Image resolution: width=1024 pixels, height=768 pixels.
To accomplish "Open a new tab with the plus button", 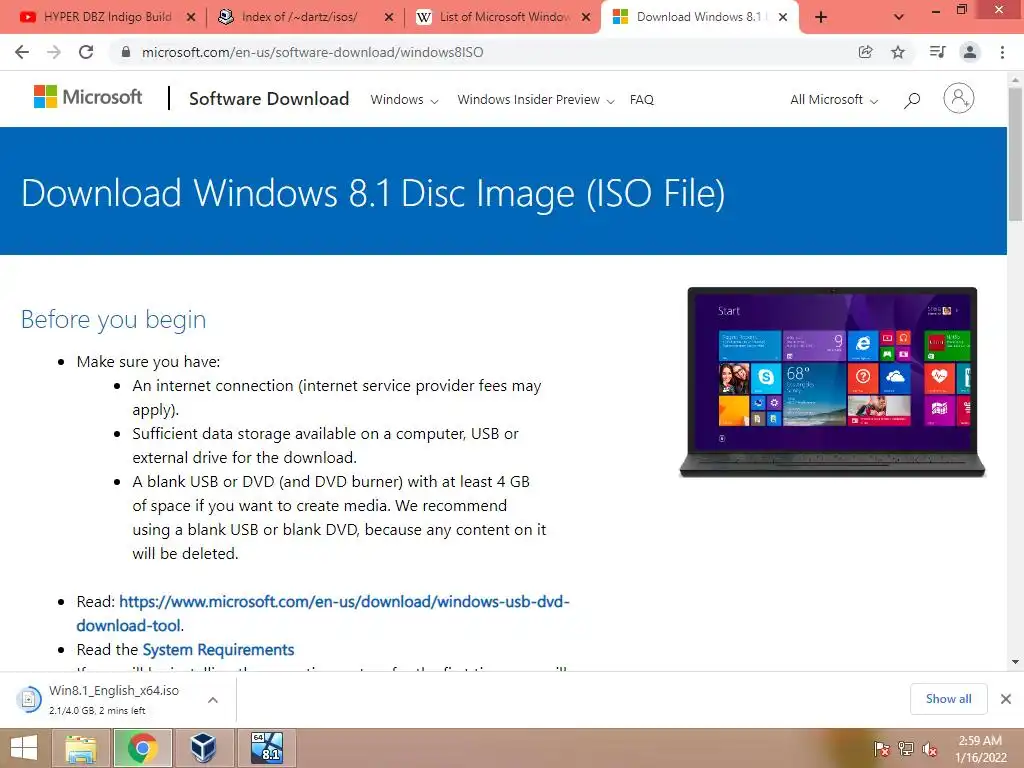I will pos(821,18).
